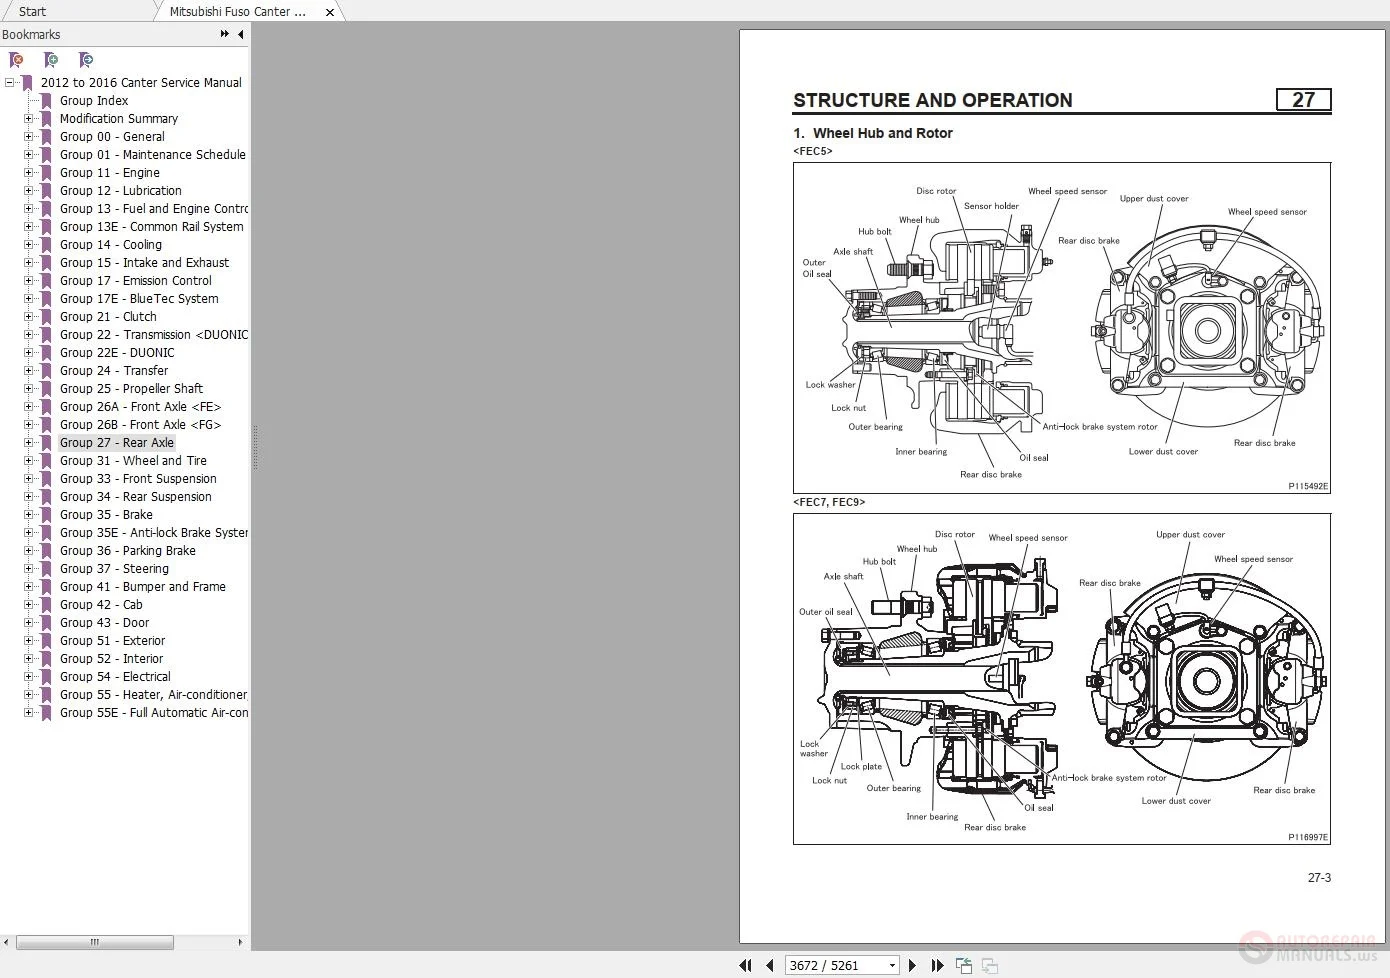Switch to the Start tab

click(32, 11)
